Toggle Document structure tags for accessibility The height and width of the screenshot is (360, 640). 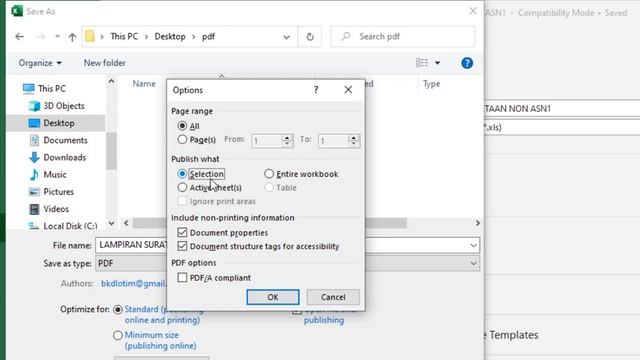(x=182, y=246)
